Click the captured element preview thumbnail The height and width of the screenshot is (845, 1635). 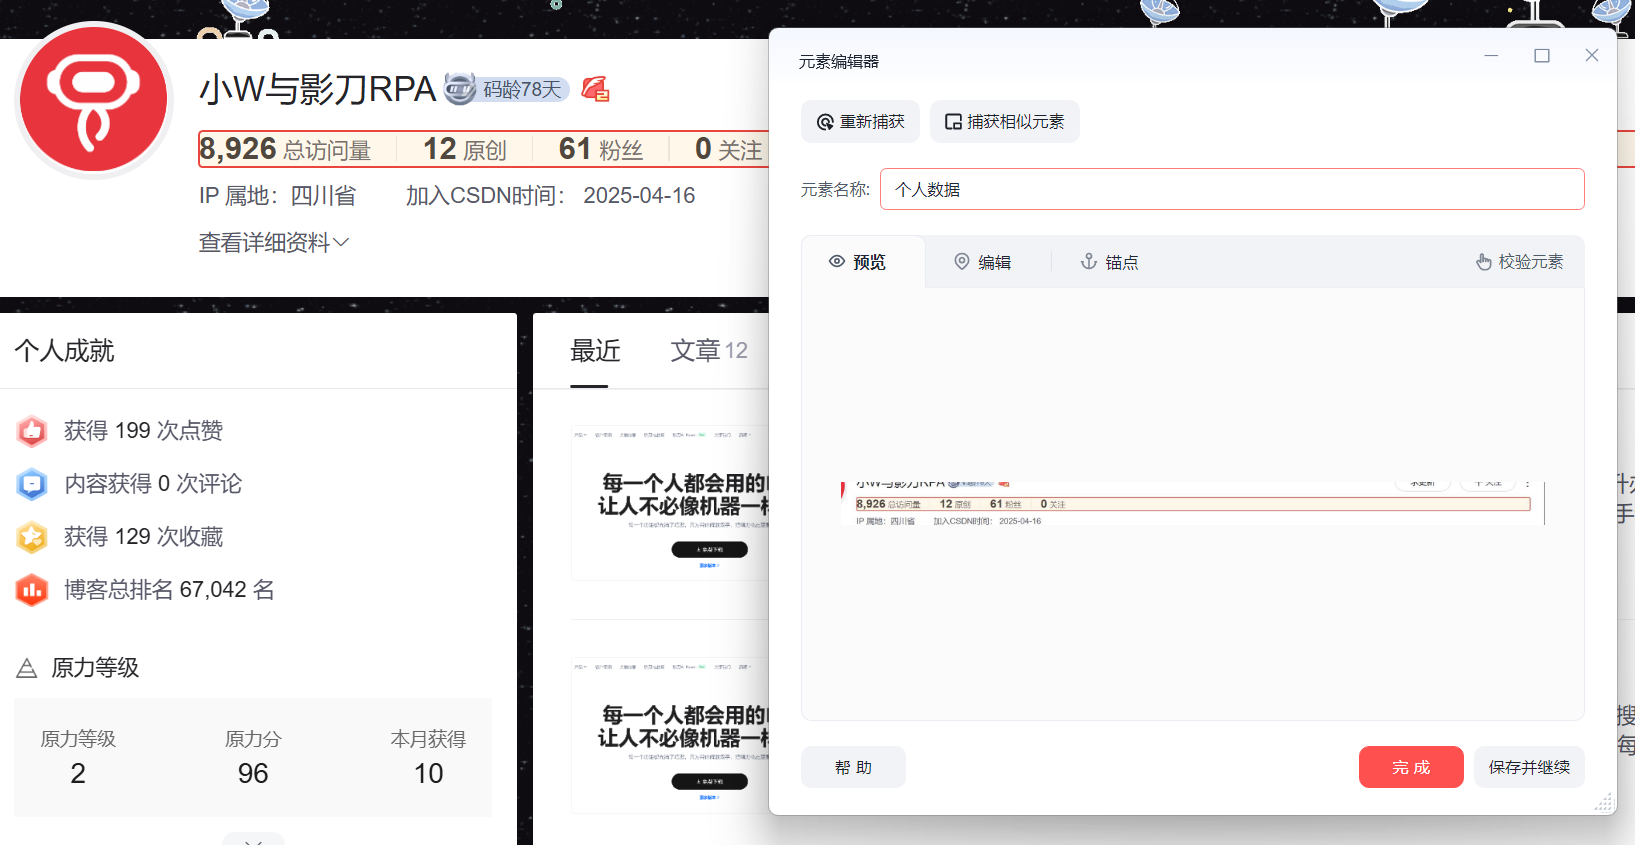(1193, 503)
